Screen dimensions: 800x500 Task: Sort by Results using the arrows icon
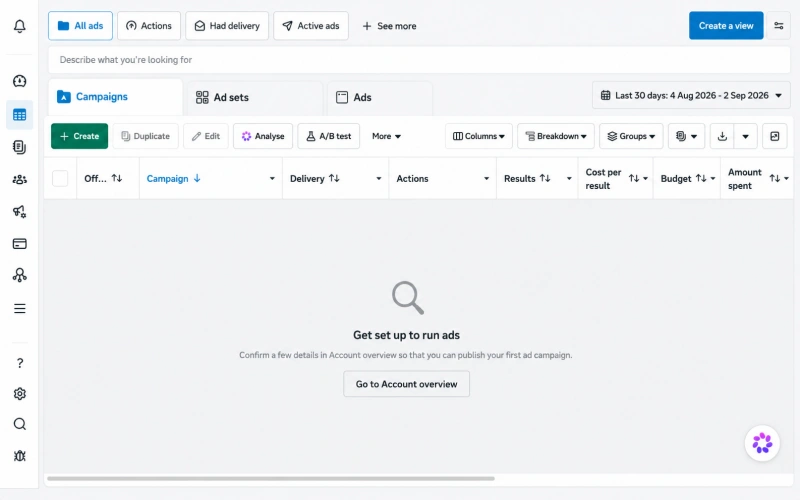tap(545, 178)
